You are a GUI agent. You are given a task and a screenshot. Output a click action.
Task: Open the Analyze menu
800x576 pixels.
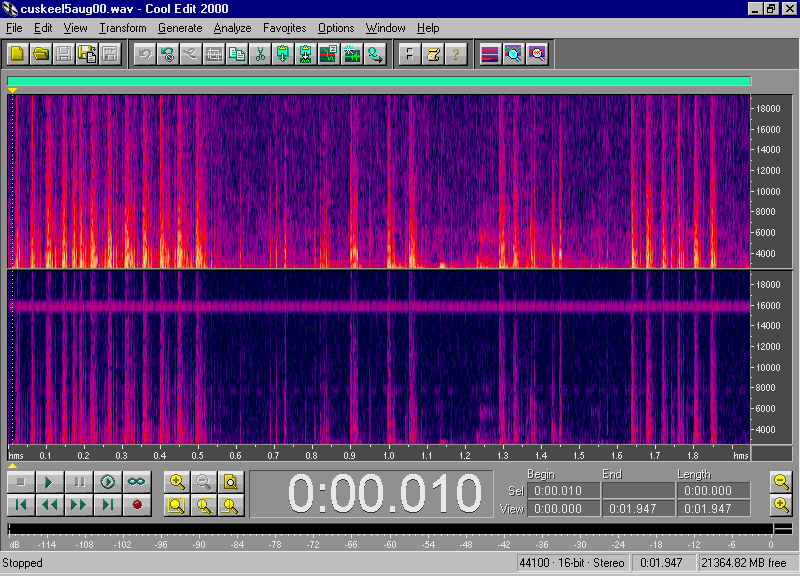pyautogui.click(x=232, y=28)
